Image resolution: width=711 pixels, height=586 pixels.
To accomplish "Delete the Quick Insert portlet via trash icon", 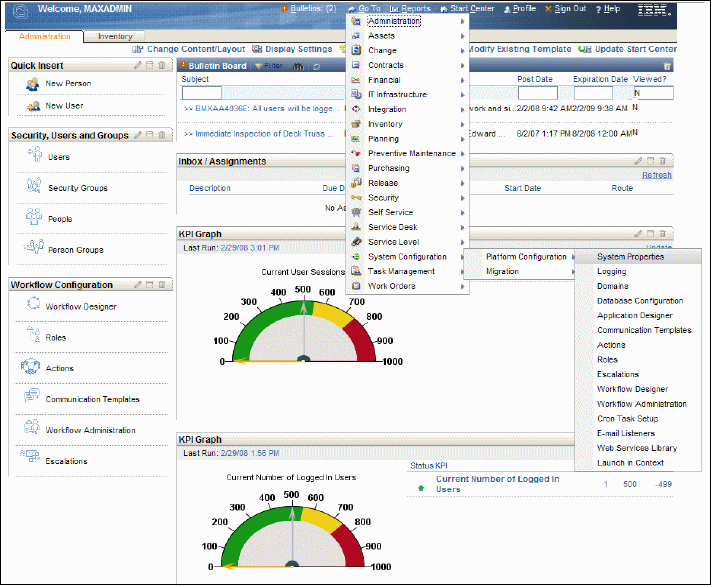I will 162,65.
